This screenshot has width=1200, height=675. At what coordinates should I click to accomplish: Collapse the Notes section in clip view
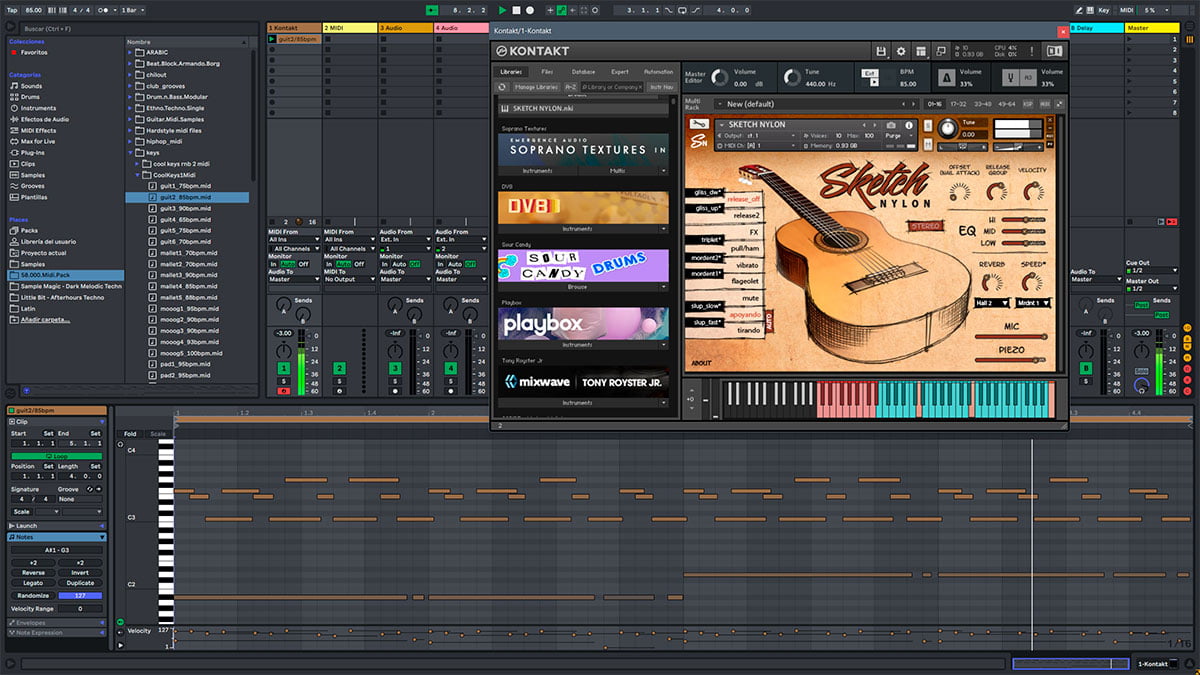(x=101, y=537)
